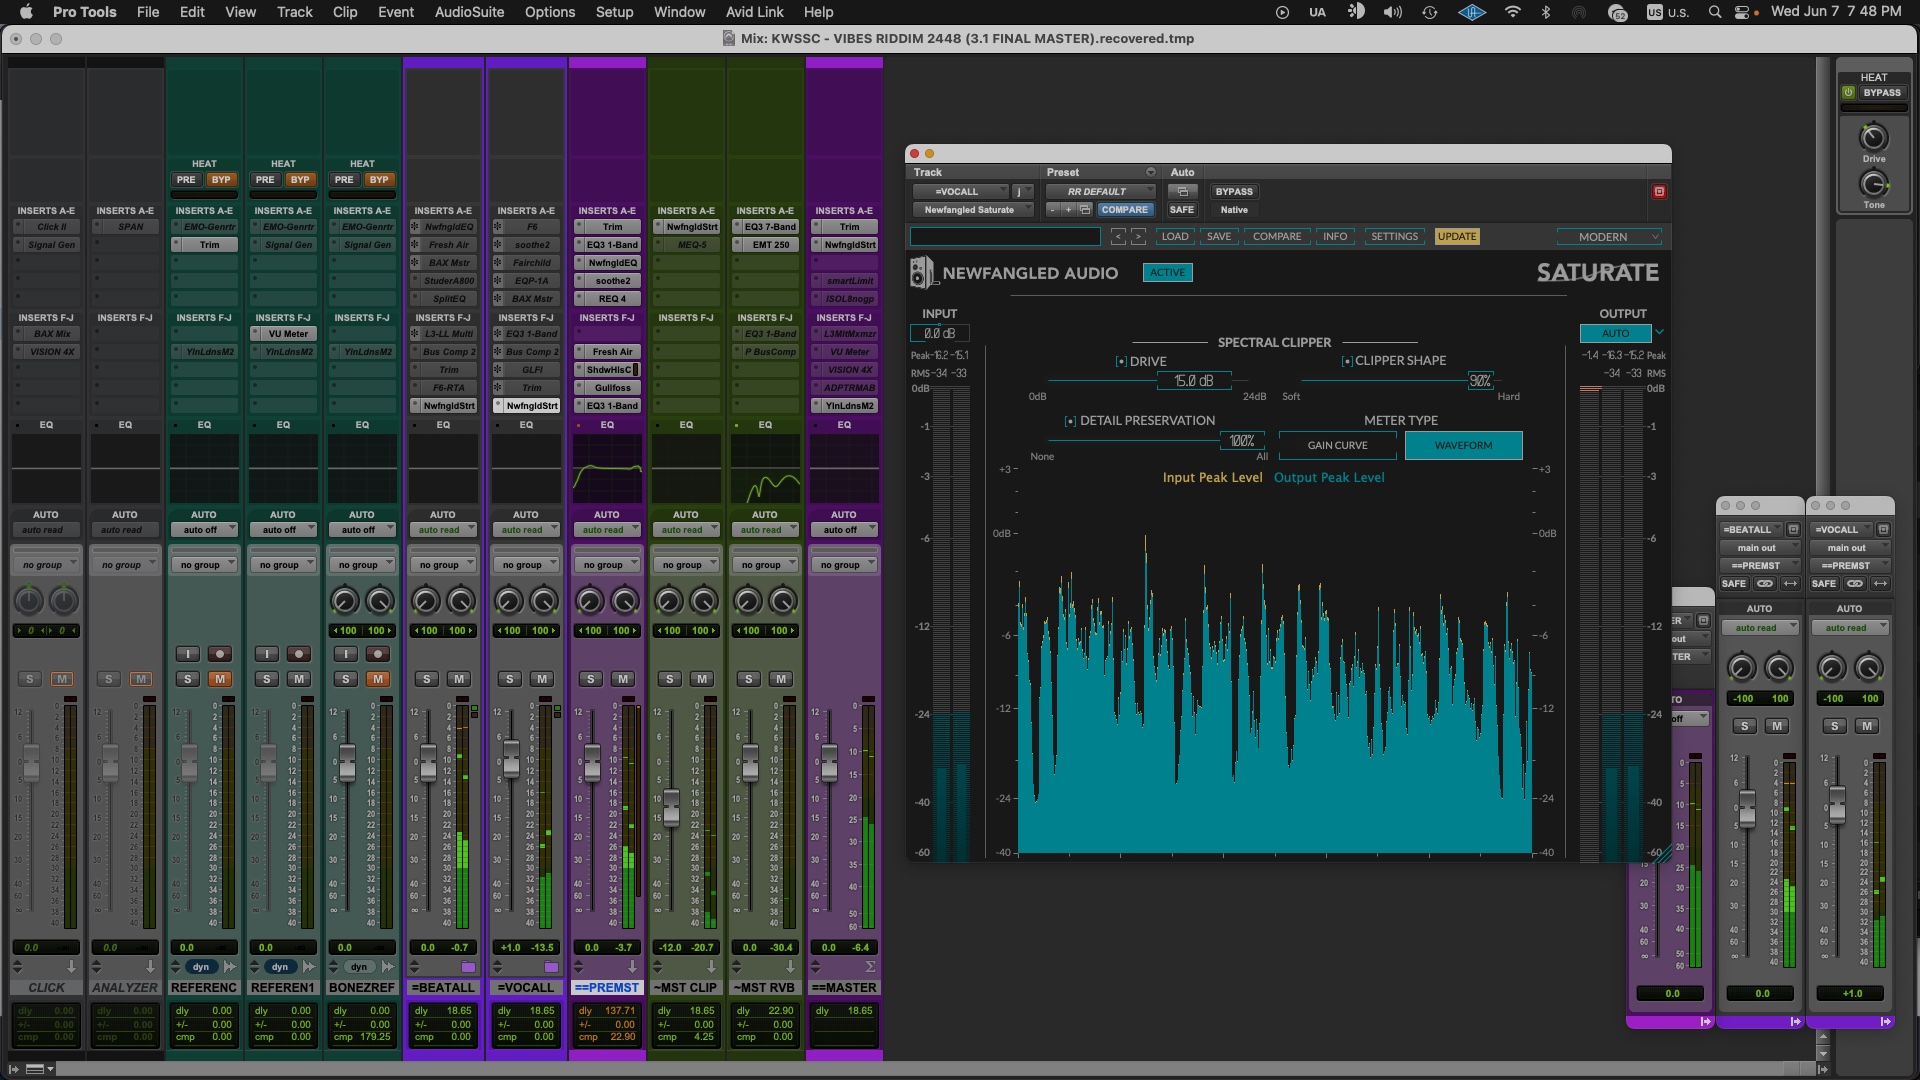
Task: Open the Window menu
Action: click(x=680, y=12)
